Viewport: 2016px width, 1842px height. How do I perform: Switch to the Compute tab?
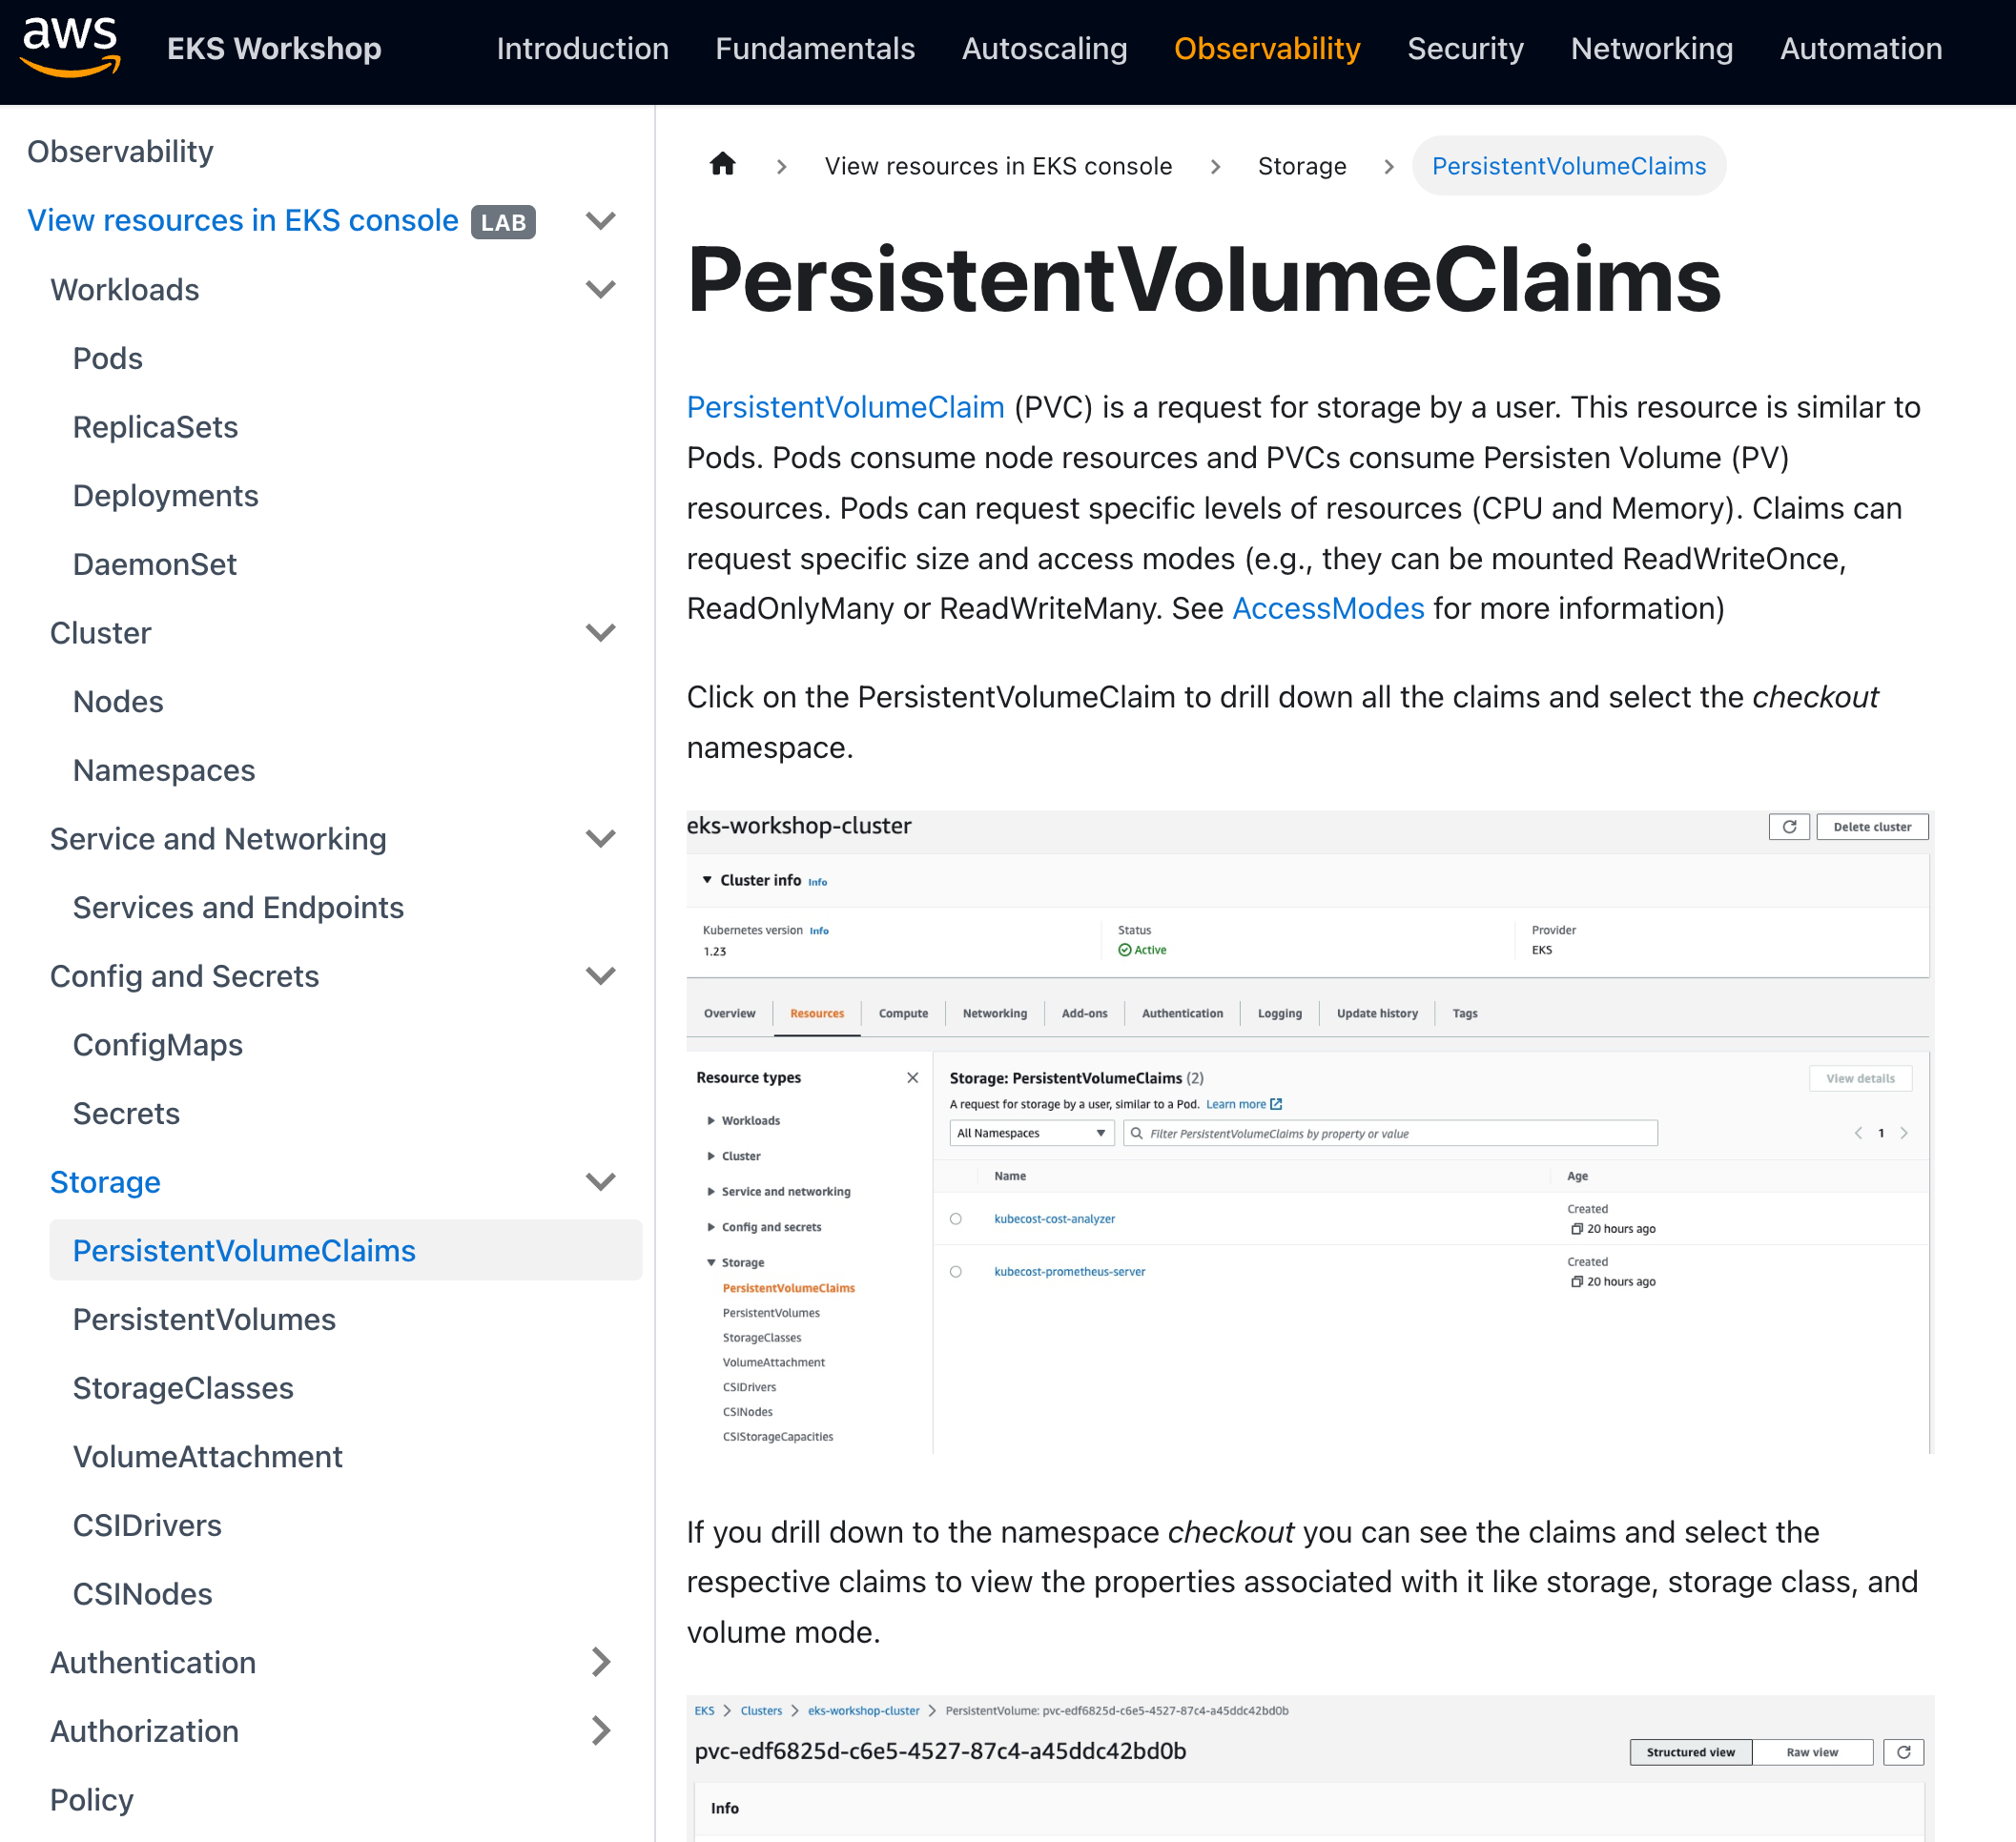click(x=902, y=1013)
